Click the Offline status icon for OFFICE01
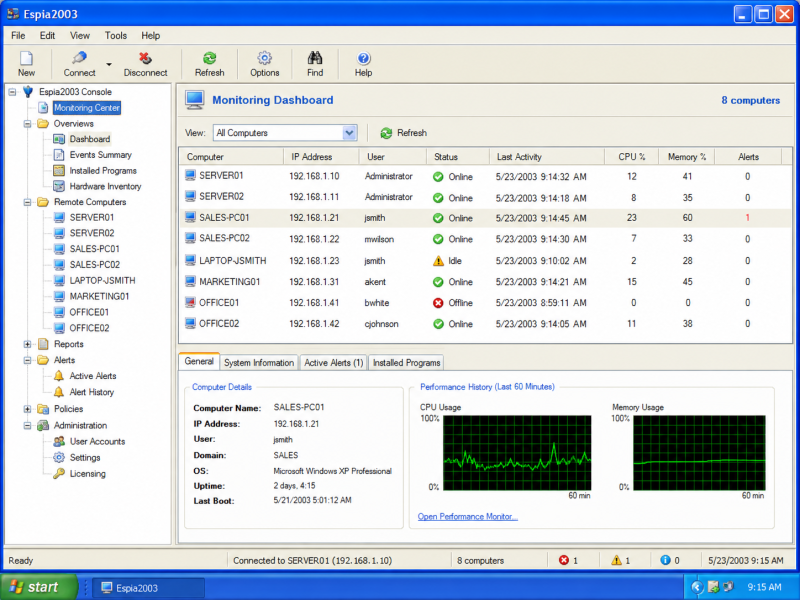 point(438,303)
